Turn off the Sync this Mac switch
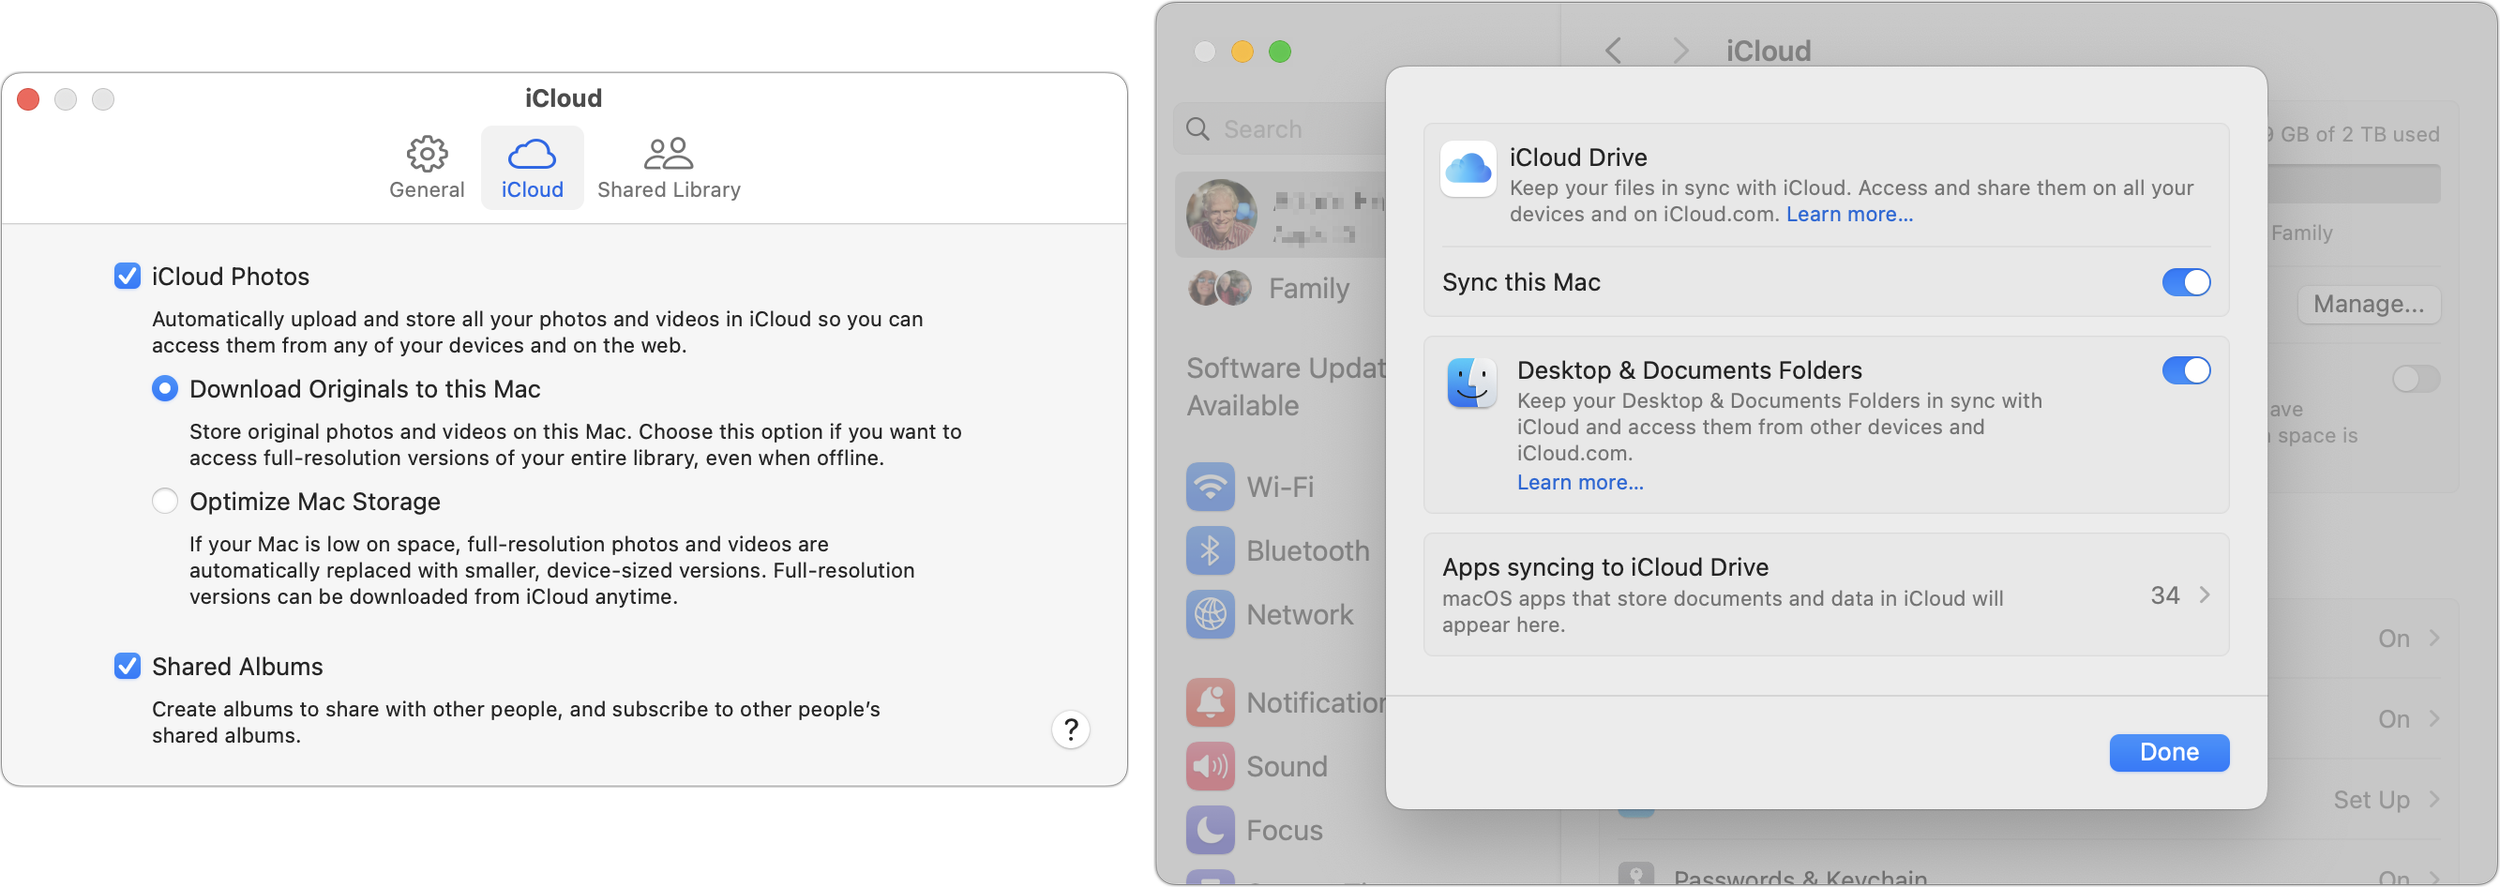Image resolution: width=2500 pixels, height=887 pixels. point(2186,283)
